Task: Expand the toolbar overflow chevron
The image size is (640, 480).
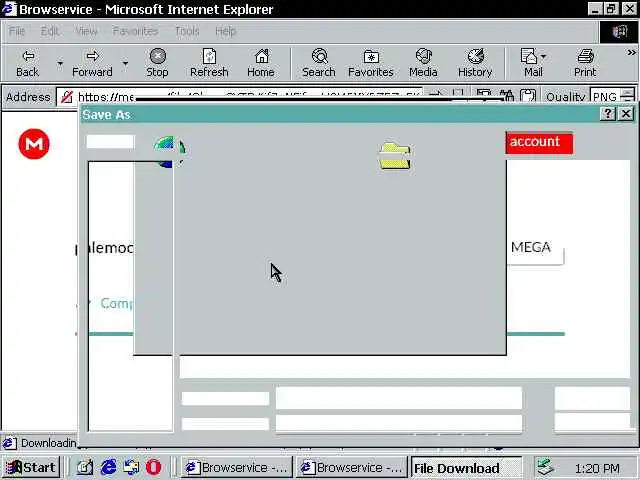Action: pyautogui.click(x=631, y=52)
